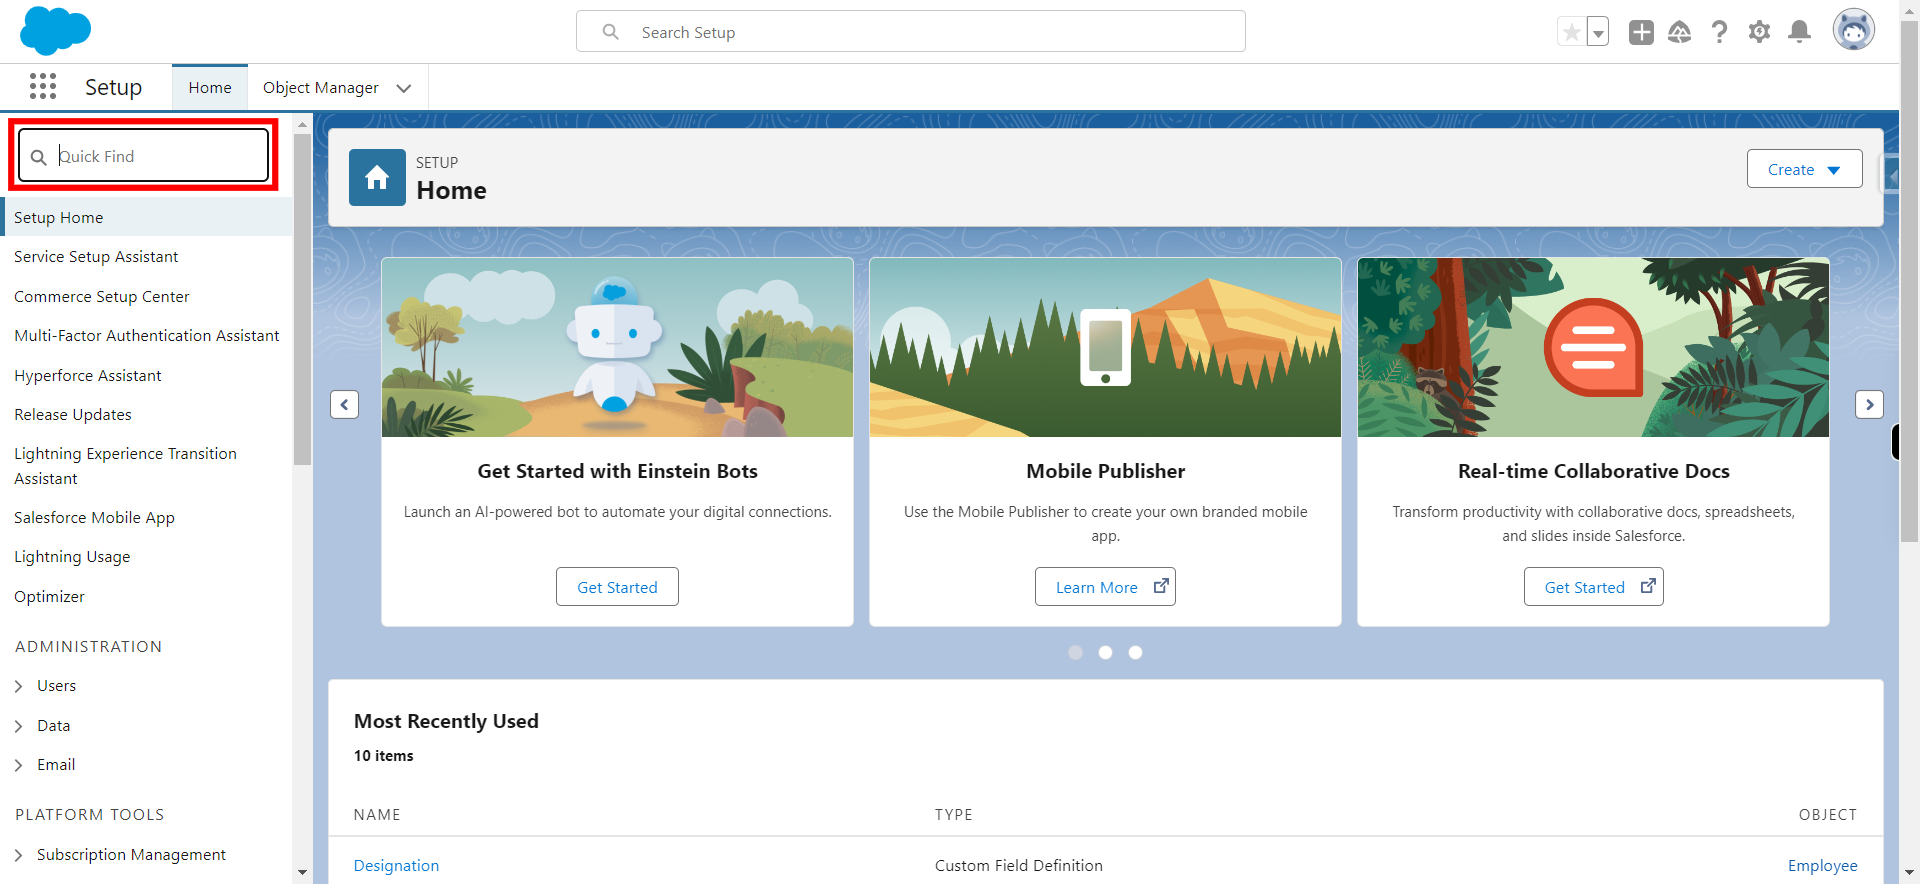Click the favorites star icon
The image size is (1920, 884).
tap(1572, 32)
